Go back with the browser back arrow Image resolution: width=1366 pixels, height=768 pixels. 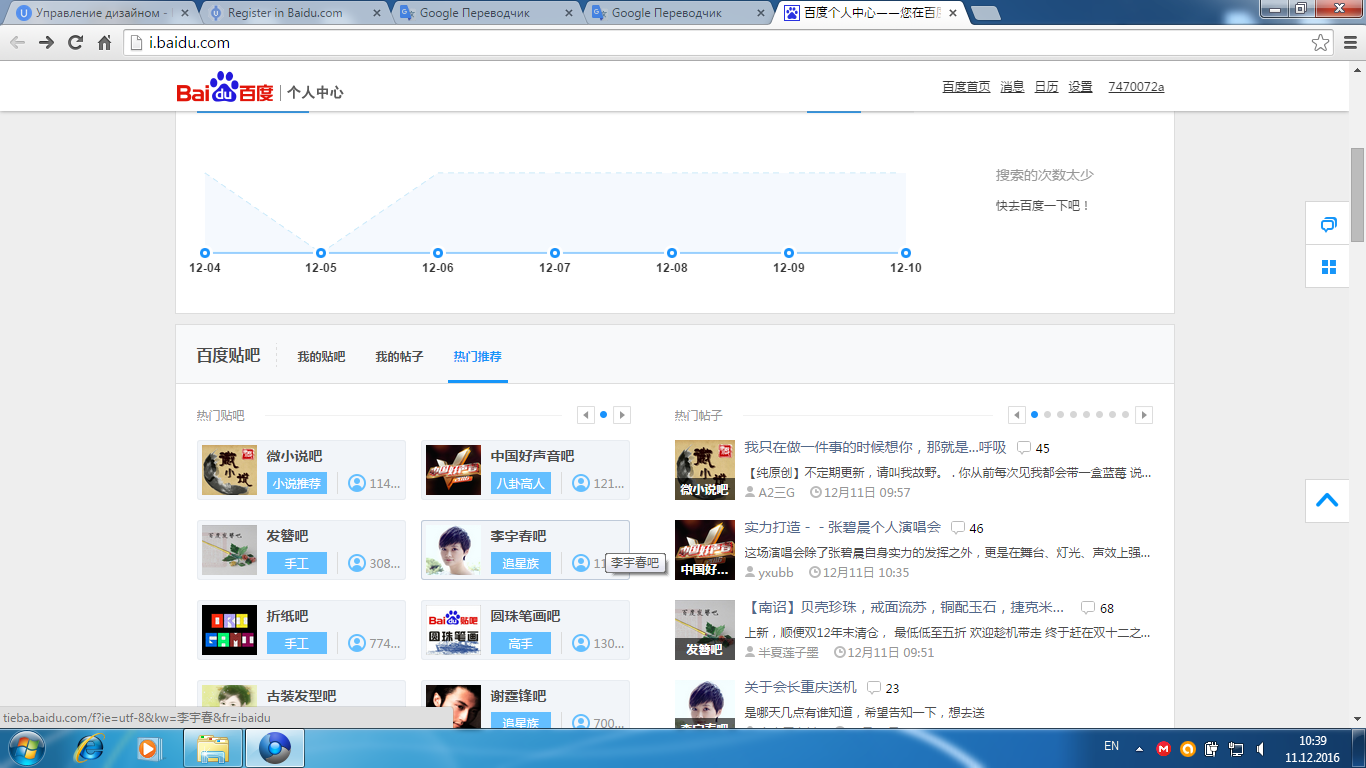(17, 43)
